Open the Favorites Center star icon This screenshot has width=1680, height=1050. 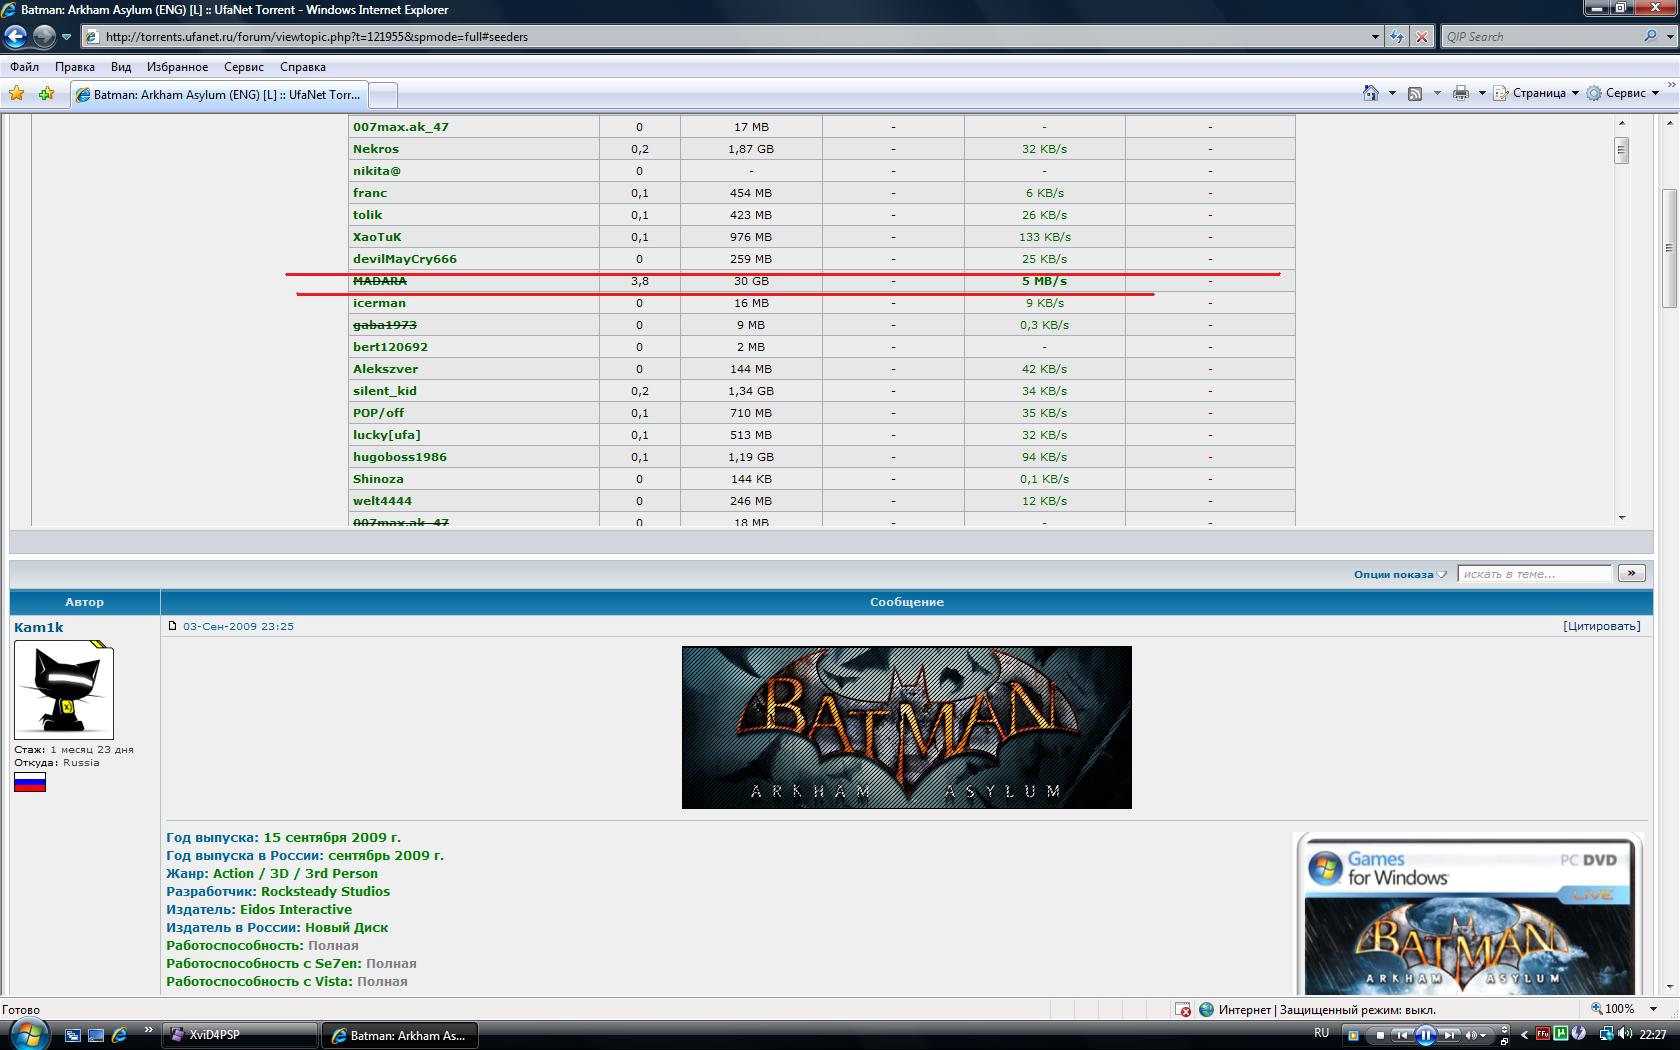(17, 94)
